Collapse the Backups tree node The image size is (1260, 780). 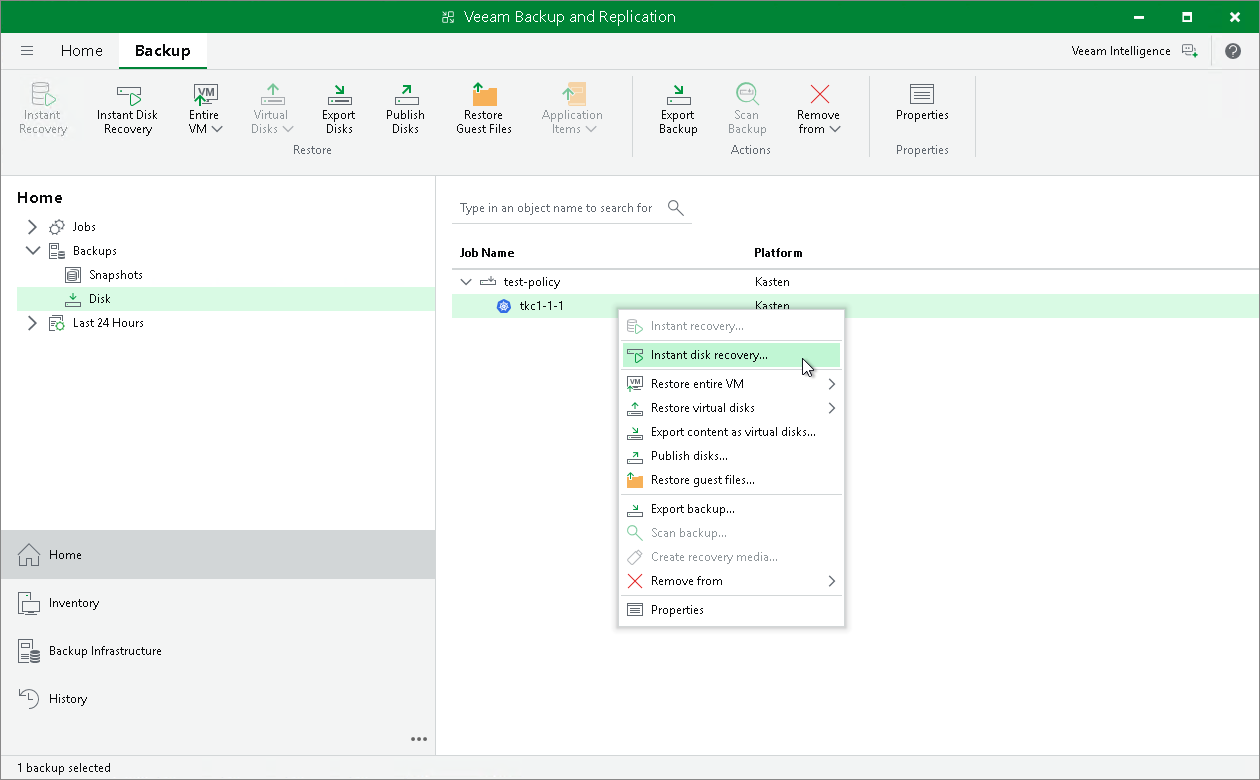point(33,251)
